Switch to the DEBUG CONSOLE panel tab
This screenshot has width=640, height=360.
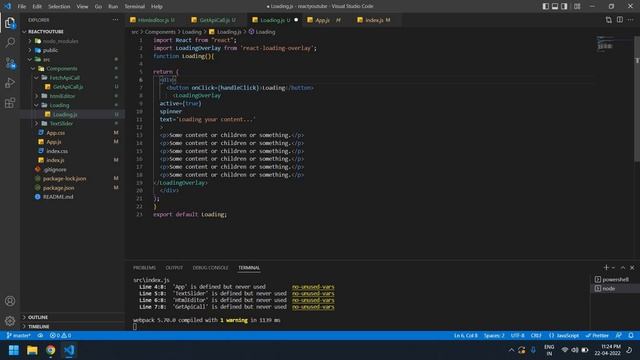coord(210,267)
